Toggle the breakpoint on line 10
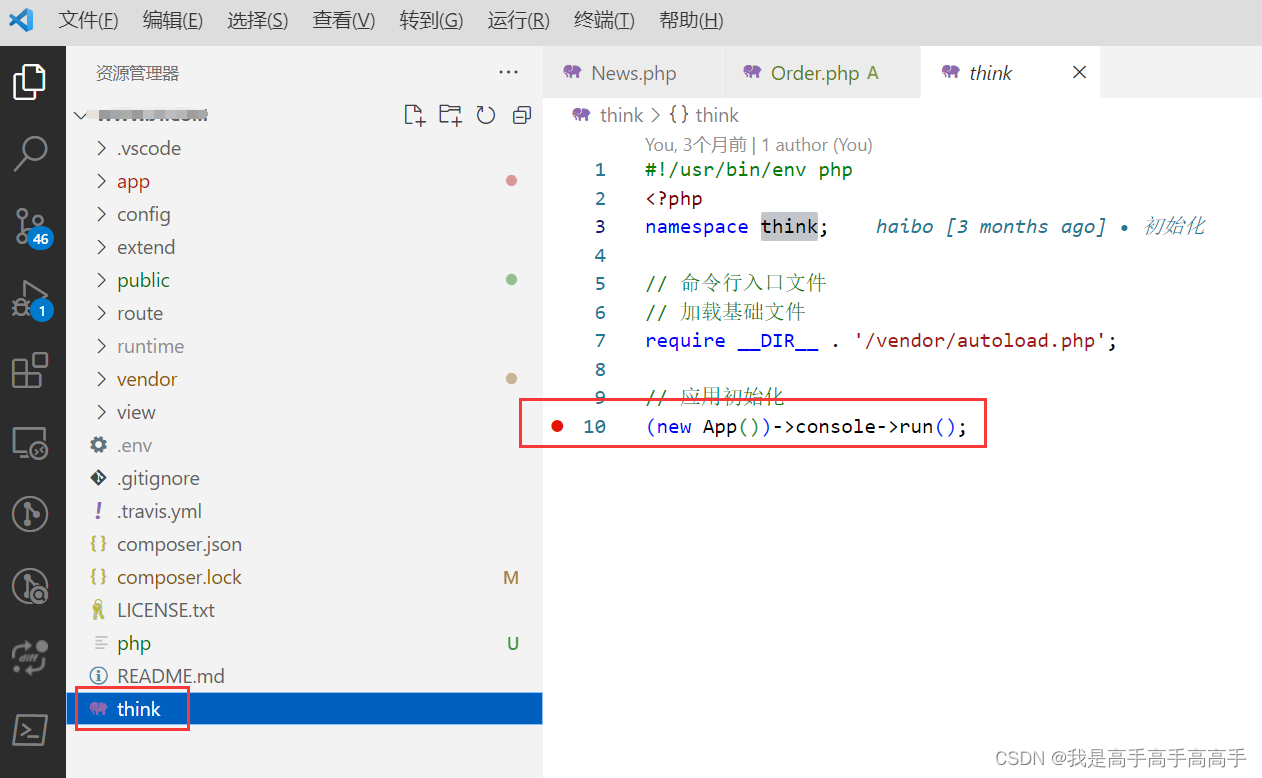The height and width of the screenshot is (778, 1262). pos(557,425)
